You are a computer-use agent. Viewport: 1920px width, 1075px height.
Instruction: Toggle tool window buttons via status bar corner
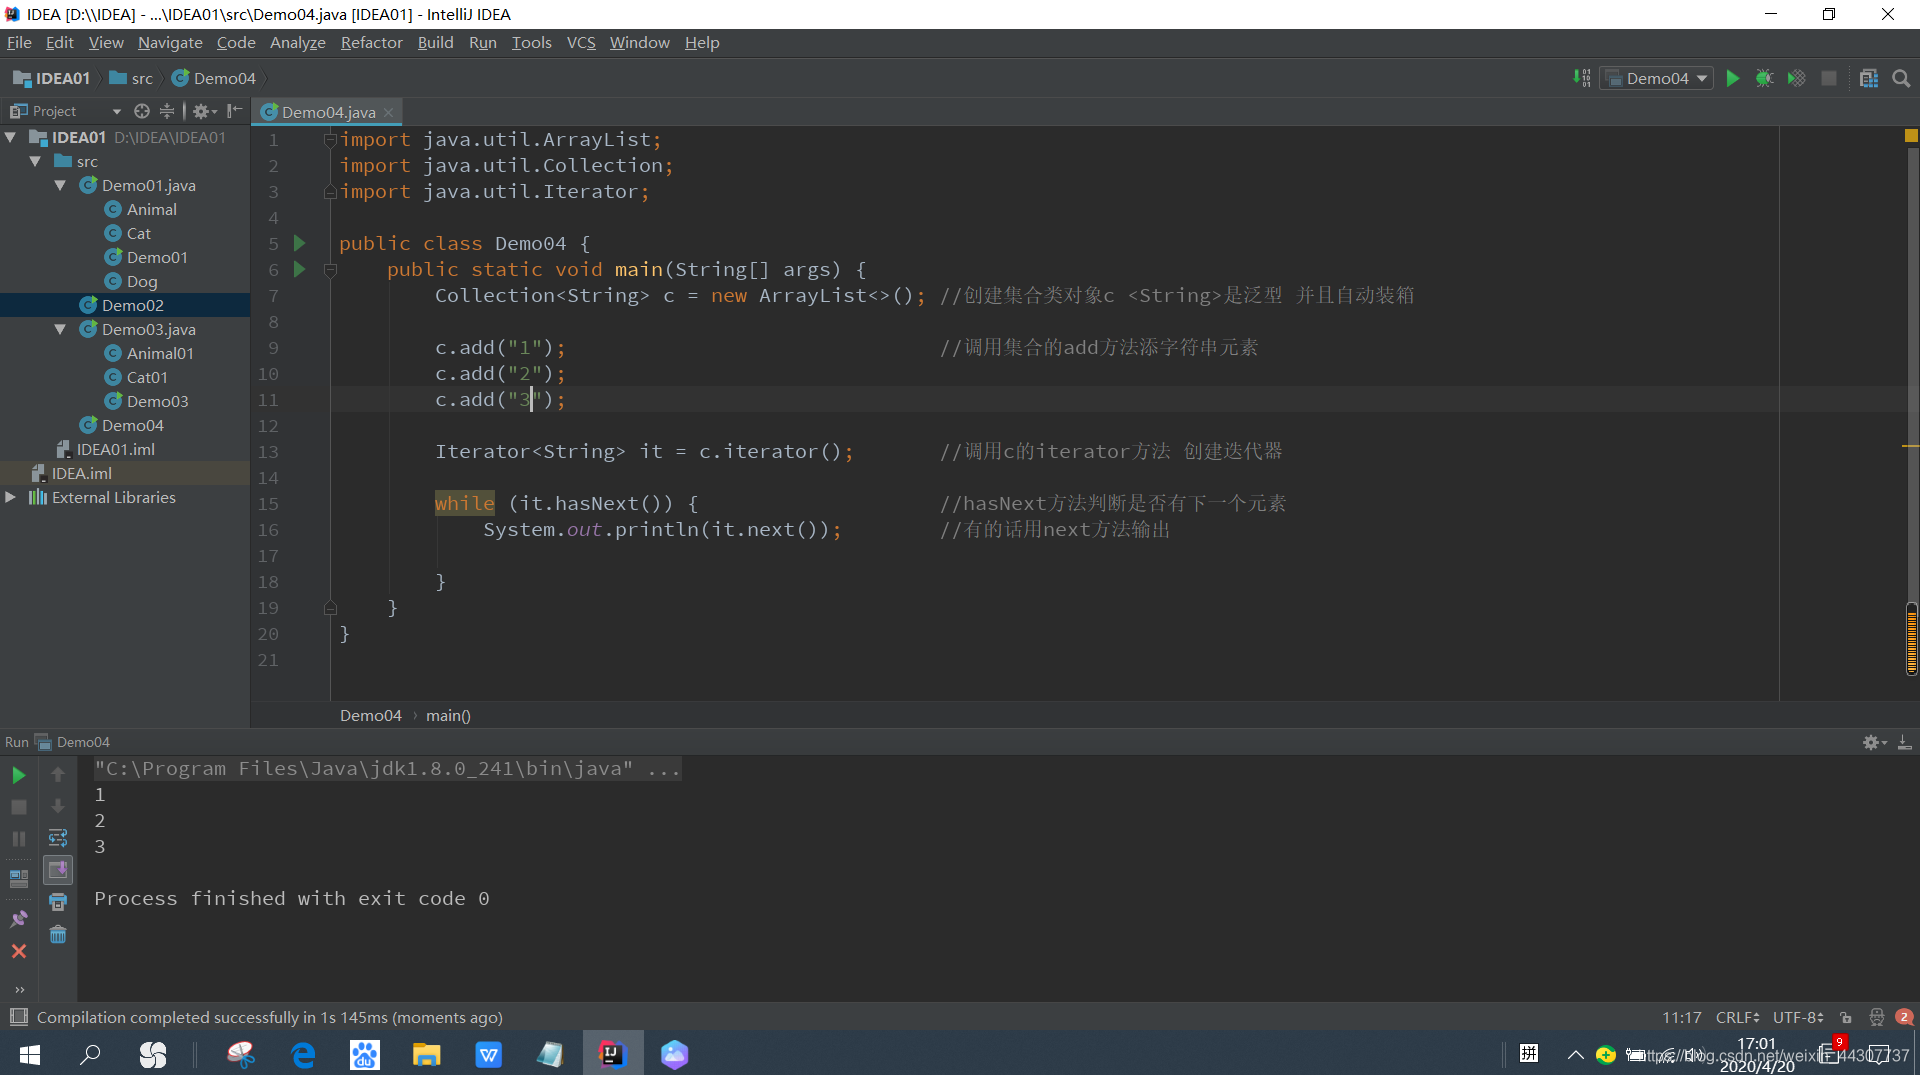[x=18, y=1017]
